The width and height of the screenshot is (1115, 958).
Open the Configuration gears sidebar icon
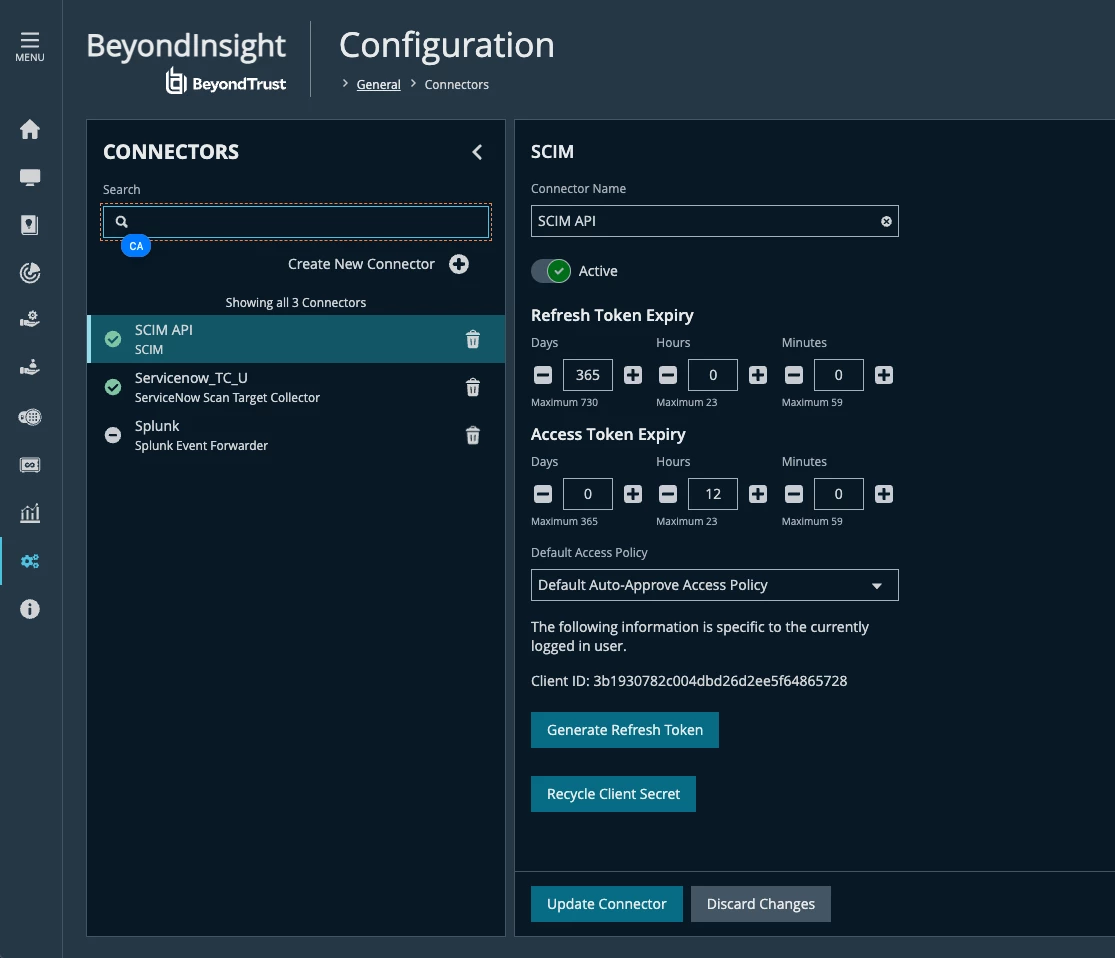[x=30, y=561]
